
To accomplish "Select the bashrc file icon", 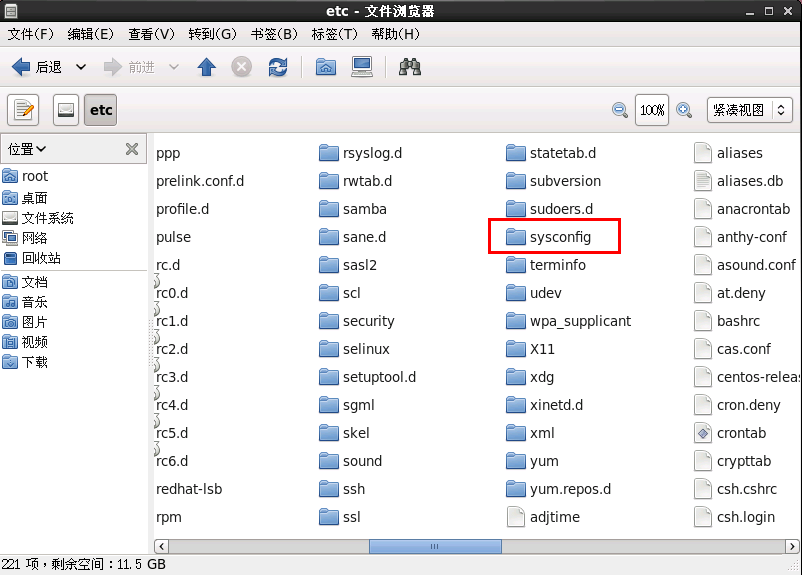I will (703, 321).
